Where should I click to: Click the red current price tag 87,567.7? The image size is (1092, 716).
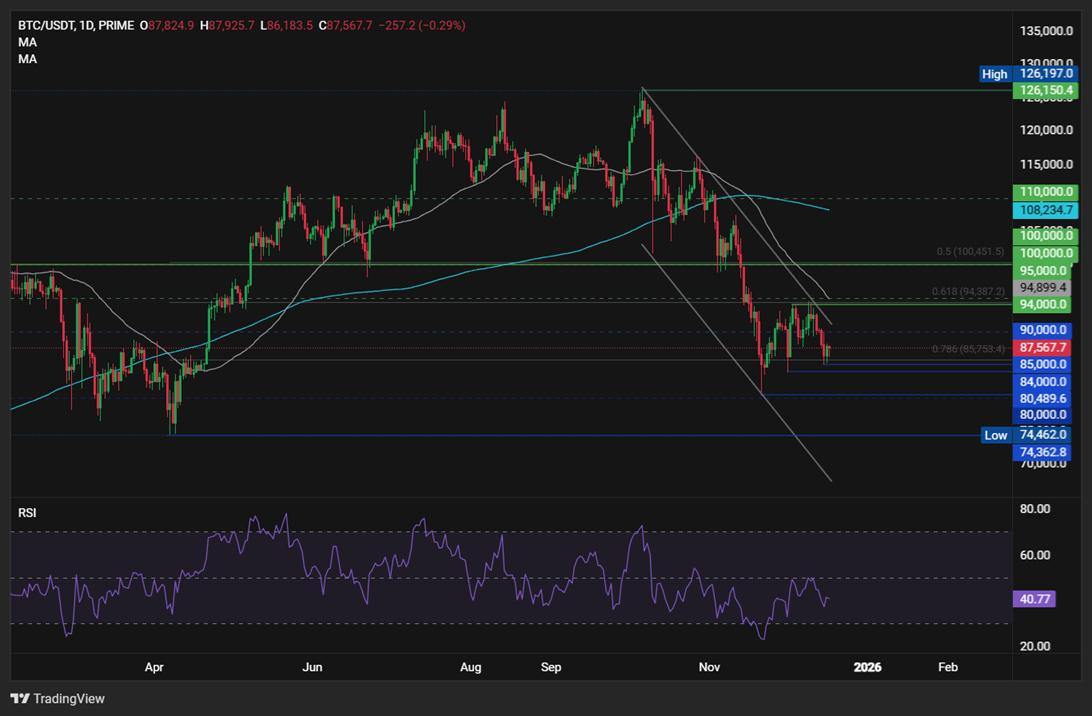pos(1043,346)
